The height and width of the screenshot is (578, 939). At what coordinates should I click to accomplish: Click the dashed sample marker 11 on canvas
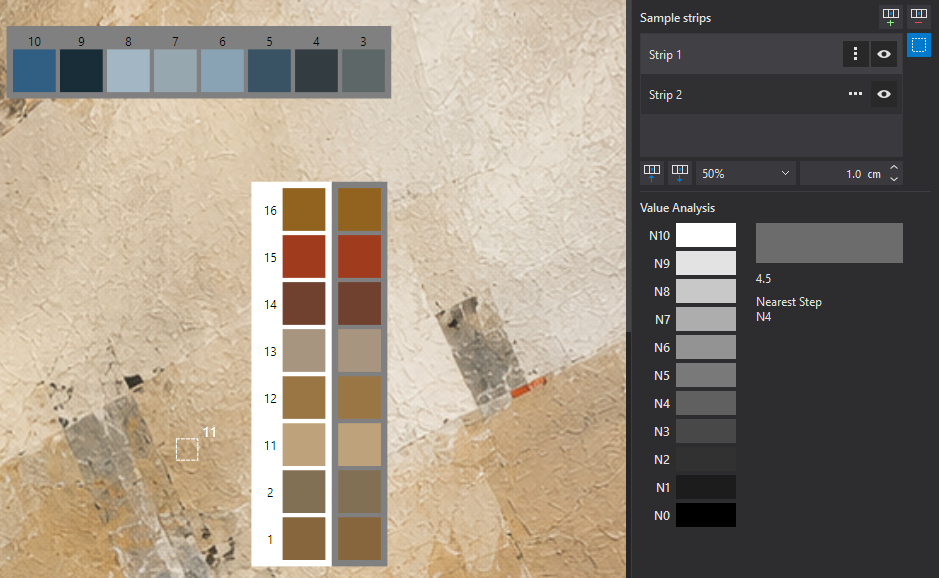187,449
